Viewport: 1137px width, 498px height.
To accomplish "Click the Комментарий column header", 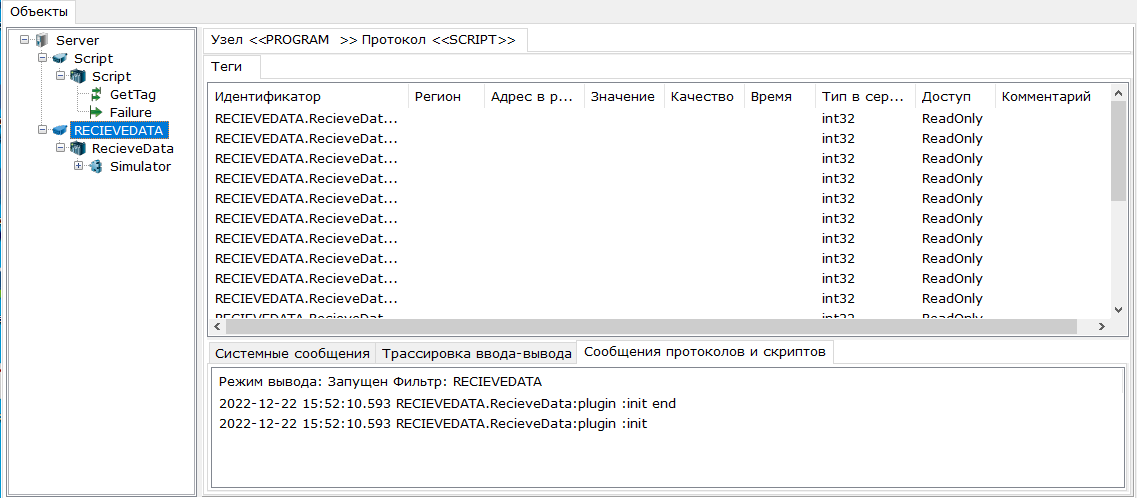I will [1051, 96].
